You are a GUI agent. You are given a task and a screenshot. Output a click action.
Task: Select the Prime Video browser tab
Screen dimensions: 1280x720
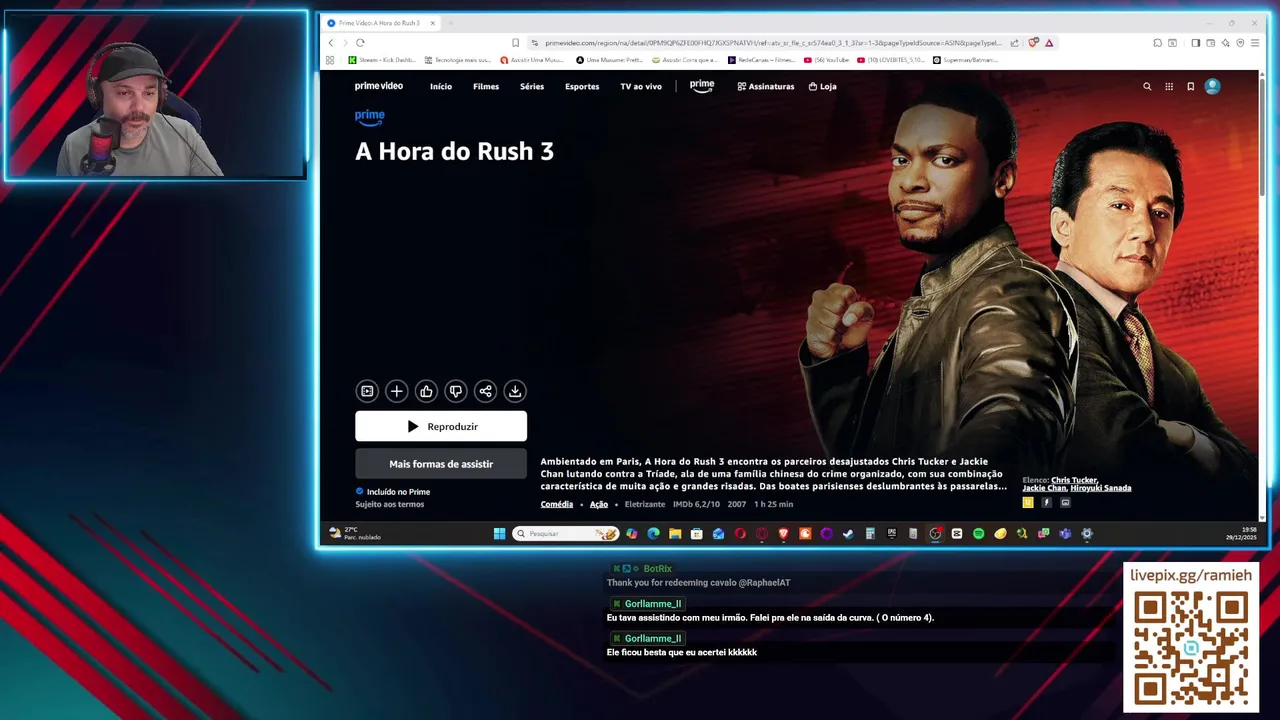pyautogui.click(x=381, y=23)
